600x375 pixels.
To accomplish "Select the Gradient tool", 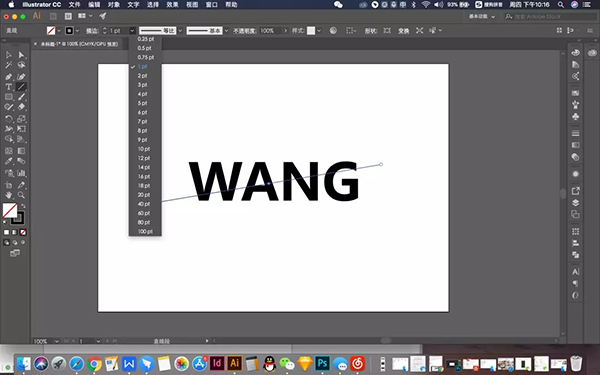I will [21, 151].
